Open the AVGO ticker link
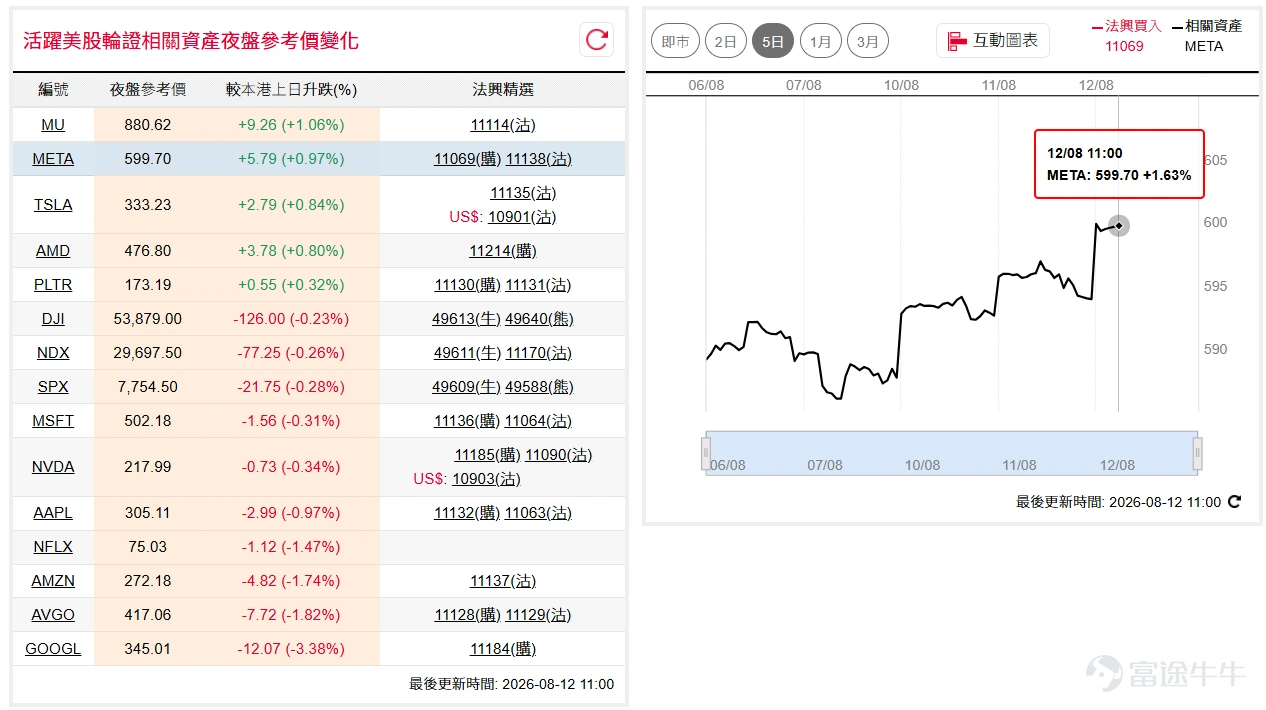 click(x=53, y=615)
